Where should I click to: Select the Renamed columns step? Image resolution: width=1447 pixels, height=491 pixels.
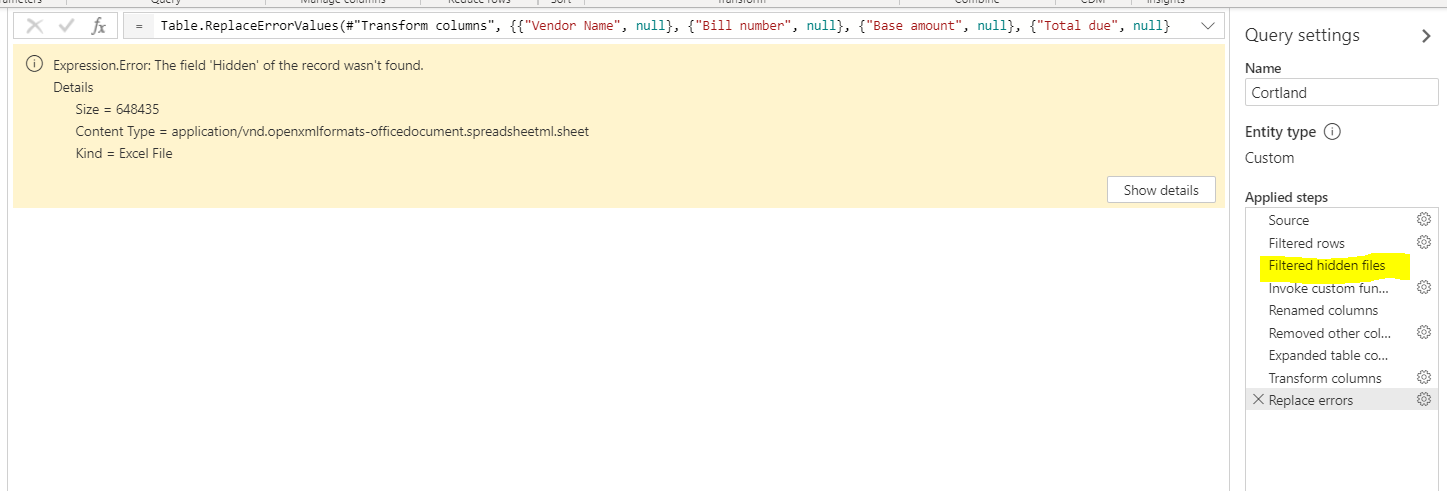click(x=1325, y=310)
